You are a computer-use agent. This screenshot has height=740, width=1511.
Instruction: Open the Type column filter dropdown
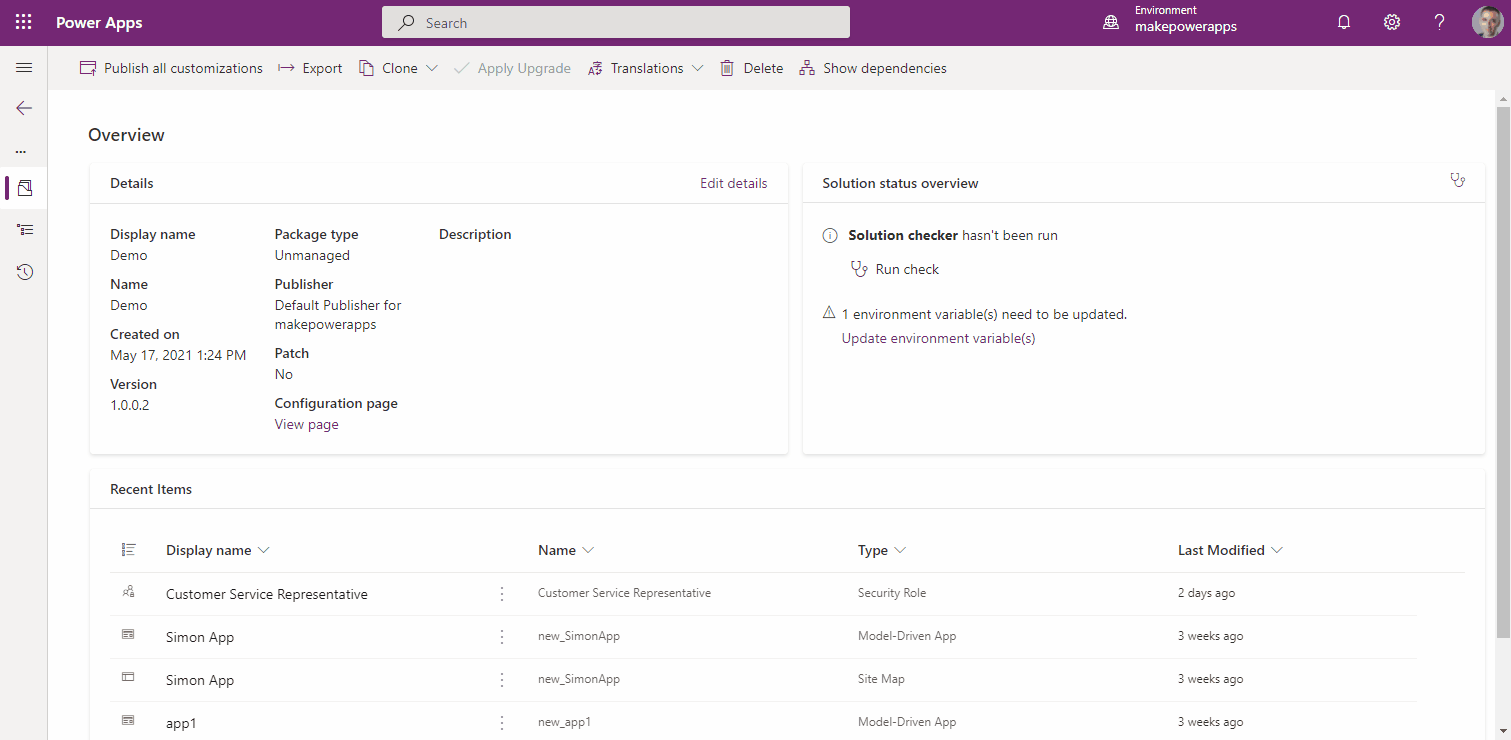tap(900, 550)
